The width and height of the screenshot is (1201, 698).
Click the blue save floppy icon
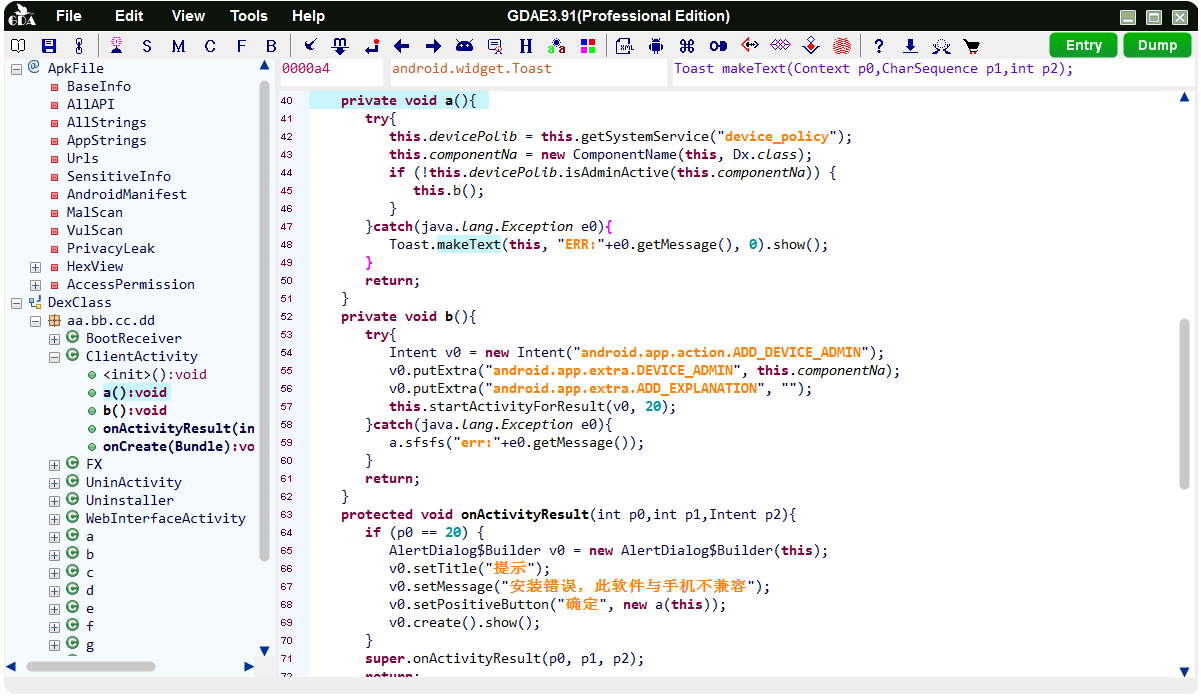click(x=49, y=46)
